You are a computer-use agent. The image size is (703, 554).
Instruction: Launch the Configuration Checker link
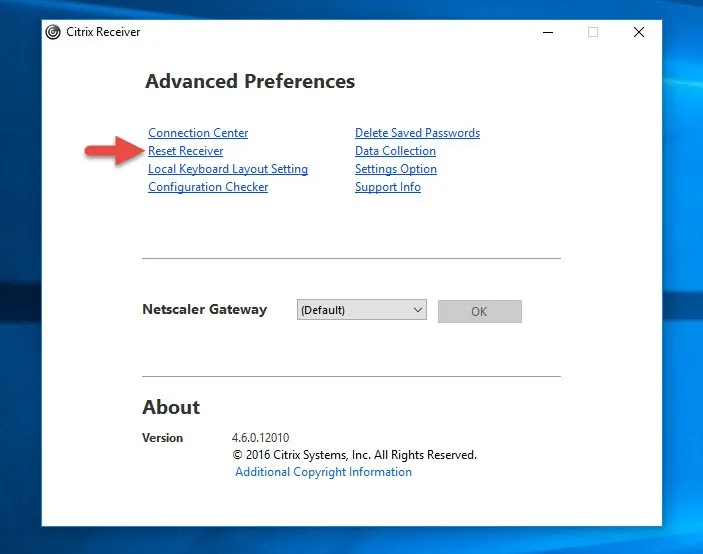tap(208, 187)
